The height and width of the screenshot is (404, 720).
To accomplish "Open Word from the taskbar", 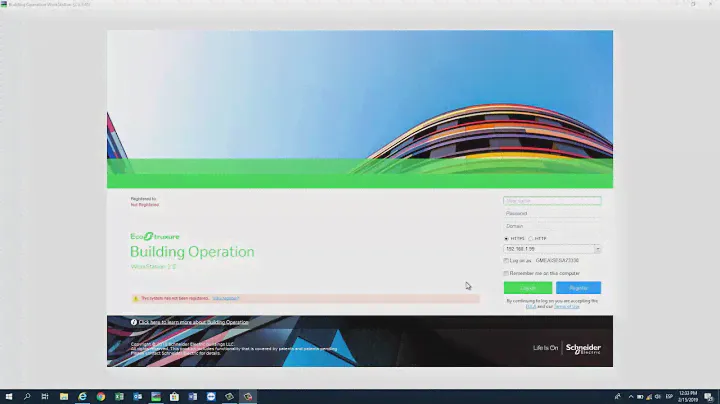I will point(192,396).
